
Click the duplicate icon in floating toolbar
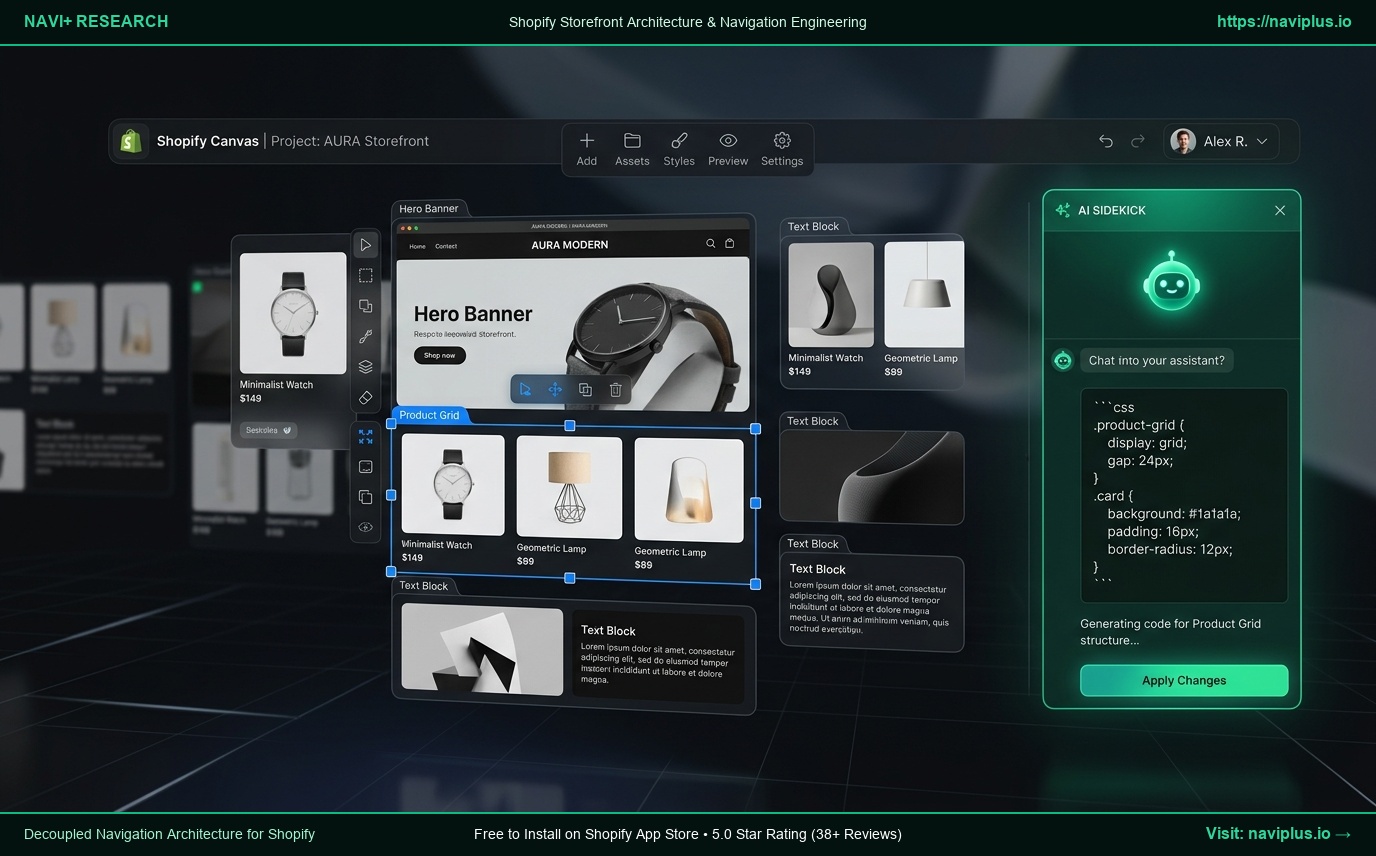(x=586, y=390)
